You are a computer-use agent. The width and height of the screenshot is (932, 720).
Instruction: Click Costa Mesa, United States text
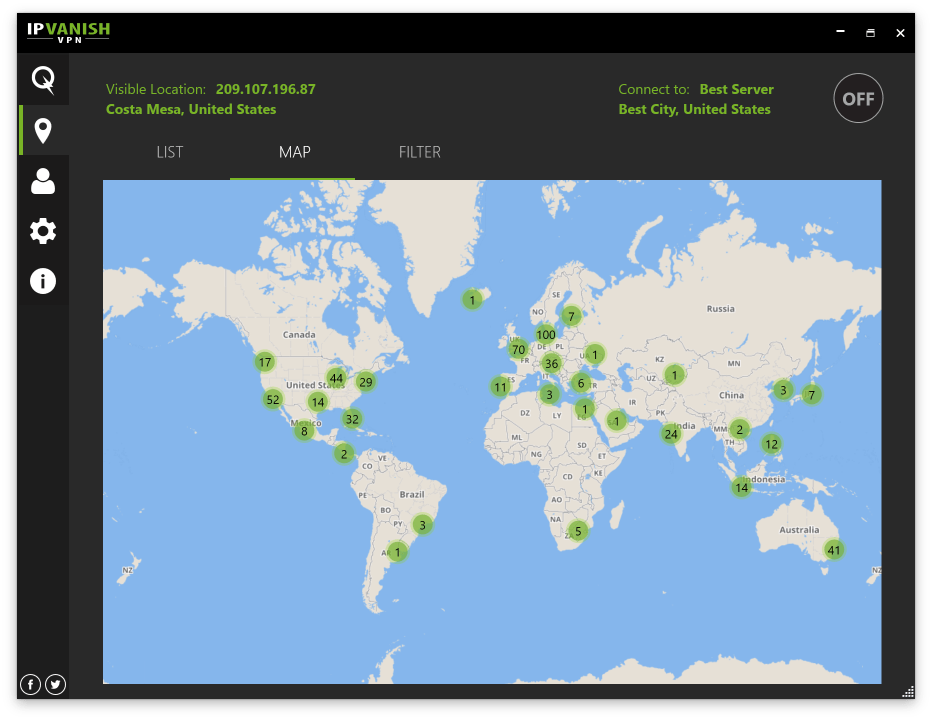(191, 109)
